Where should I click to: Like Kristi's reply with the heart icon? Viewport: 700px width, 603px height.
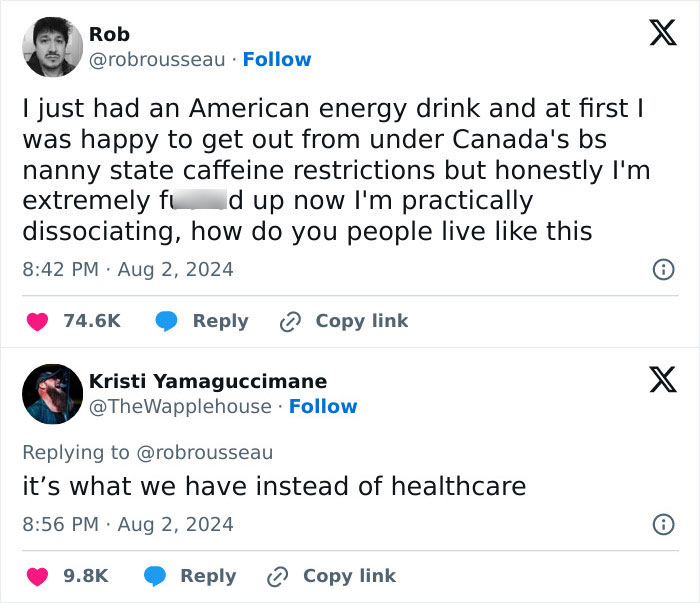tap(37, 576)
